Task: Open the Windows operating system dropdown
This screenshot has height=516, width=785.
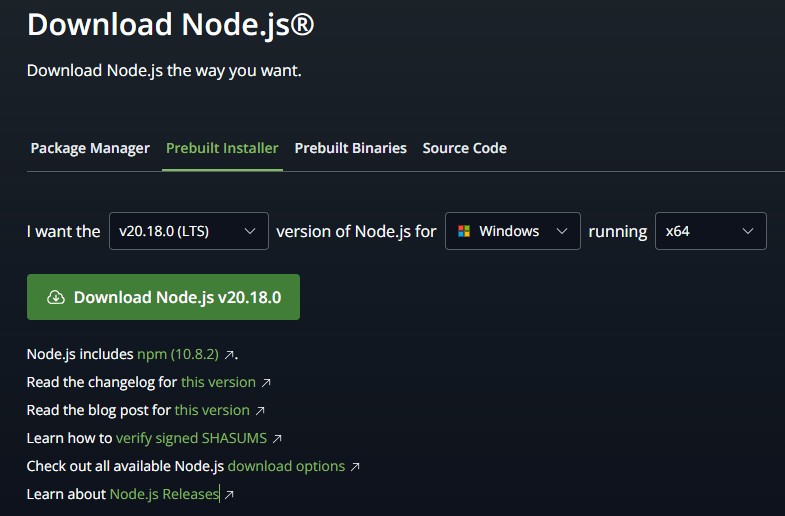Action: pyautogui.click(x=513, y=231)
